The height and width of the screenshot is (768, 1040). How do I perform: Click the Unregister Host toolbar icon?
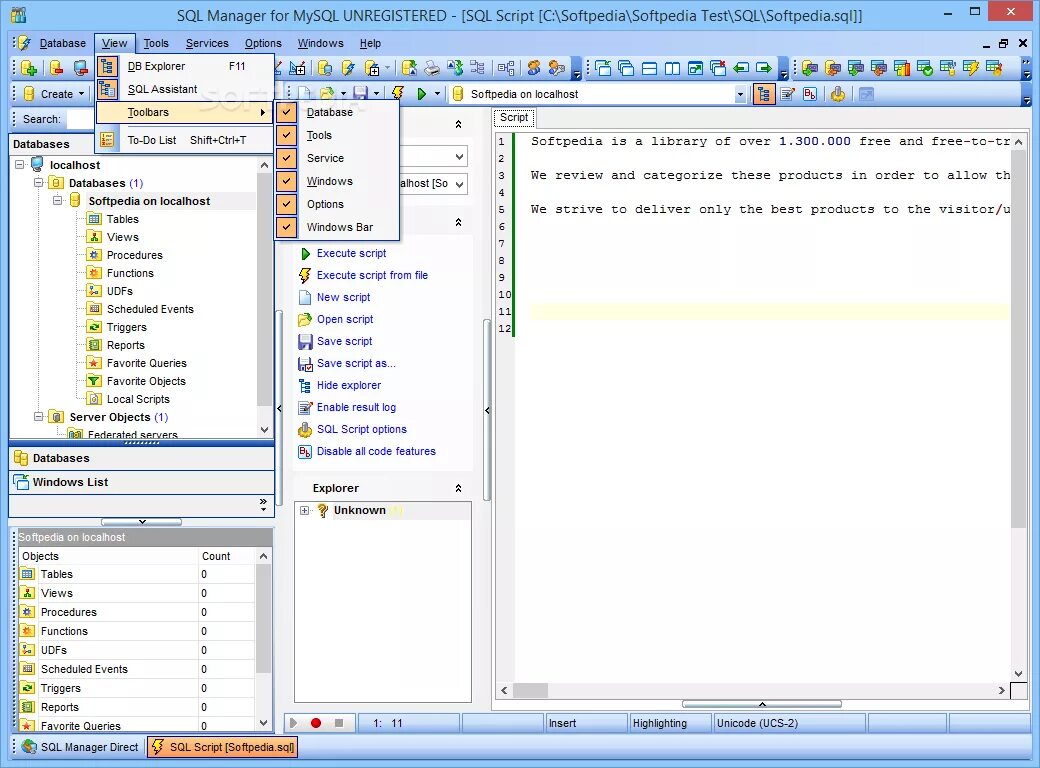click(80, 68)
